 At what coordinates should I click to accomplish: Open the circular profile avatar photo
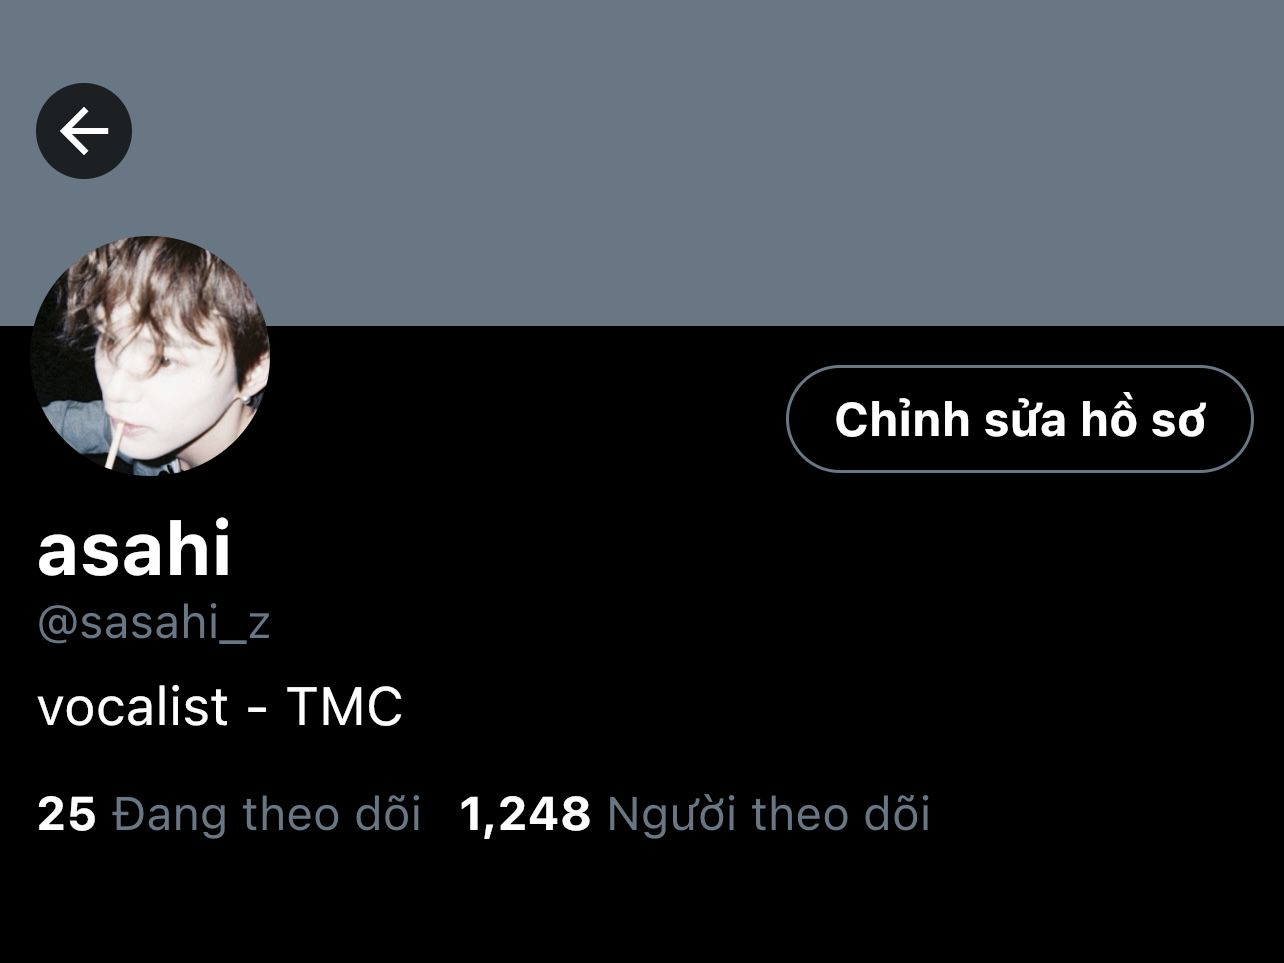coord(150,356)
